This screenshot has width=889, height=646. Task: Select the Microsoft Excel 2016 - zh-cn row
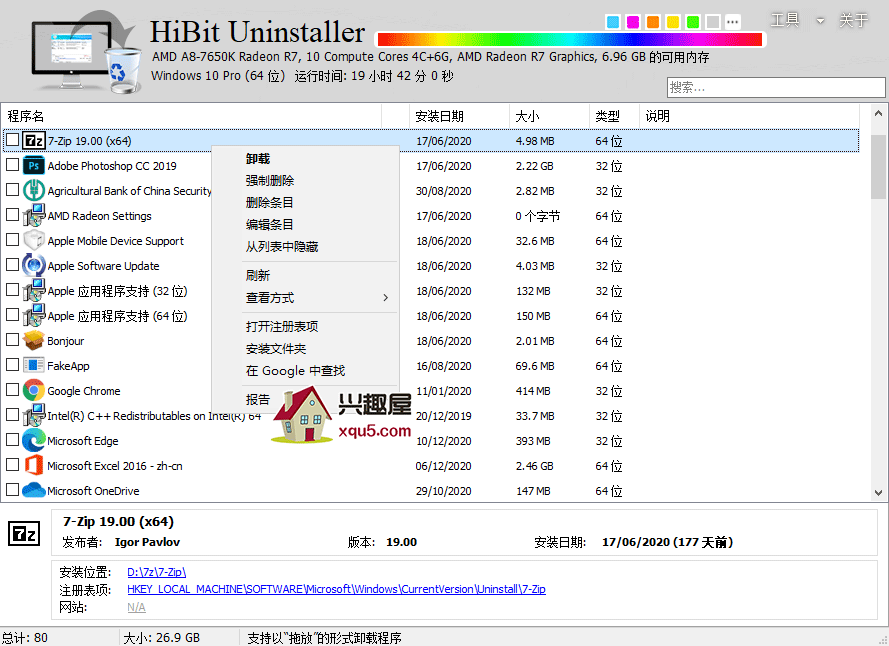click(431, 466)
